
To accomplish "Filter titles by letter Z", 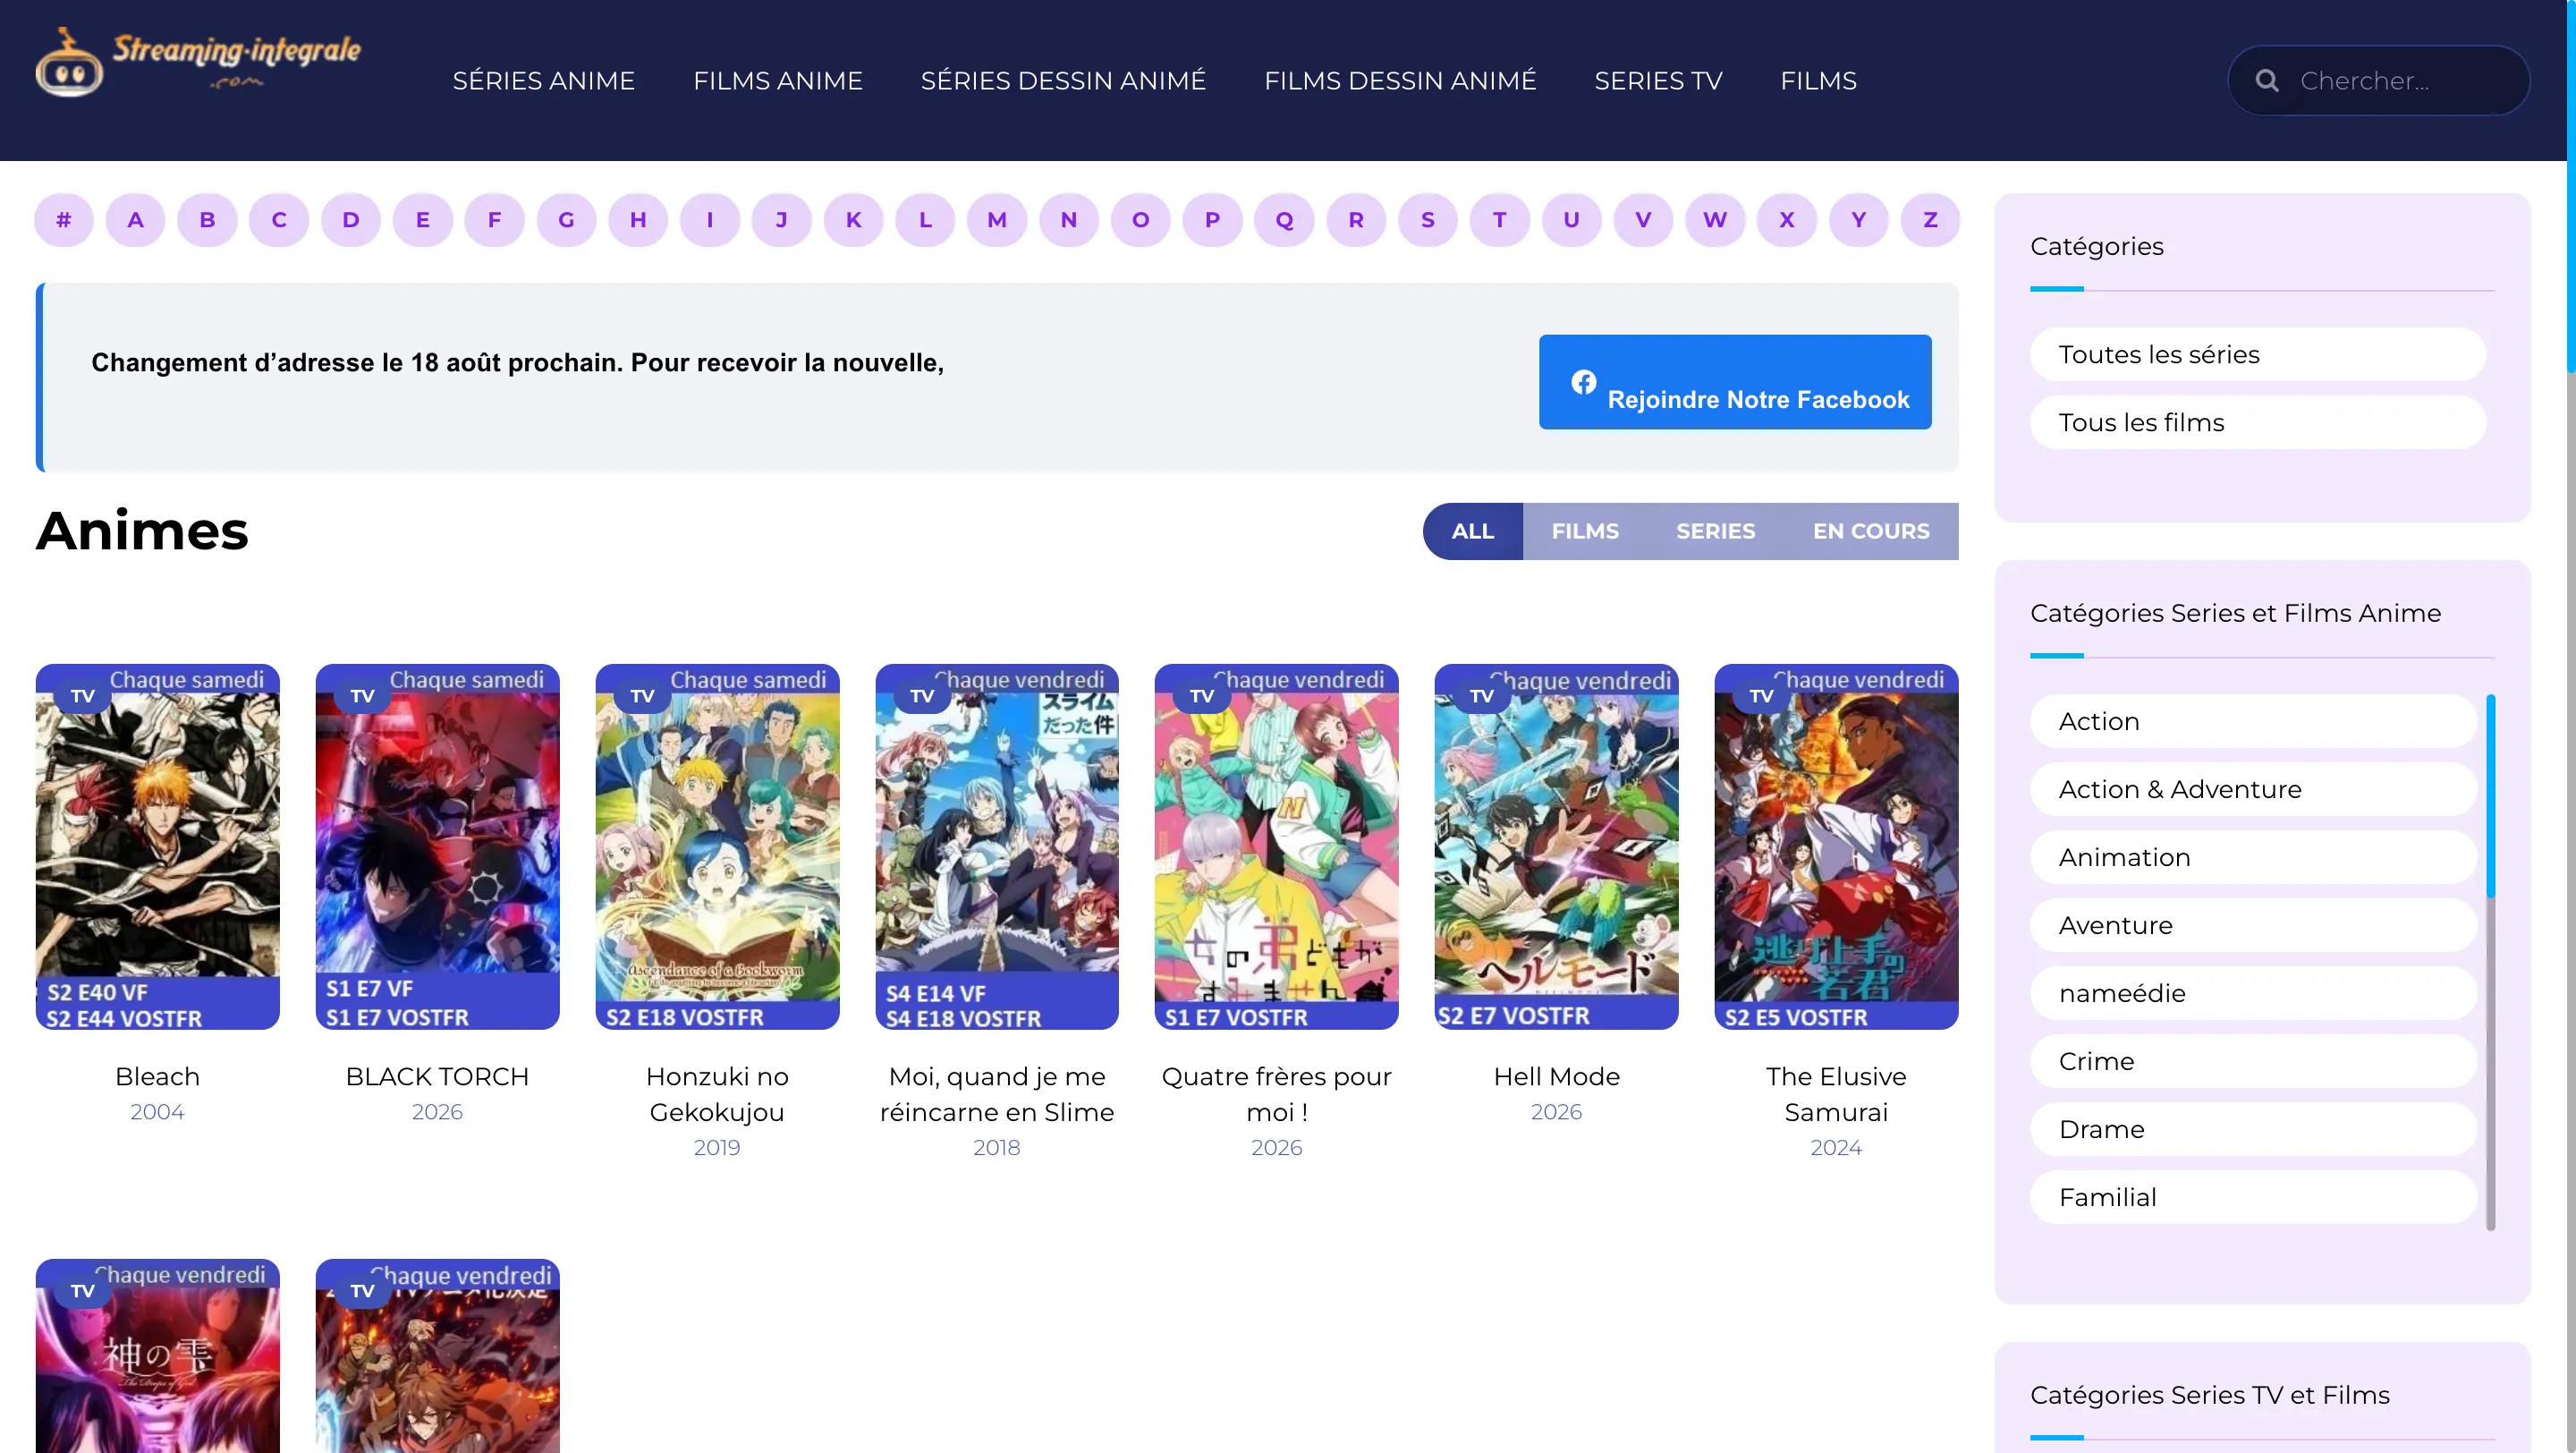I will [x=1930, y=220].
